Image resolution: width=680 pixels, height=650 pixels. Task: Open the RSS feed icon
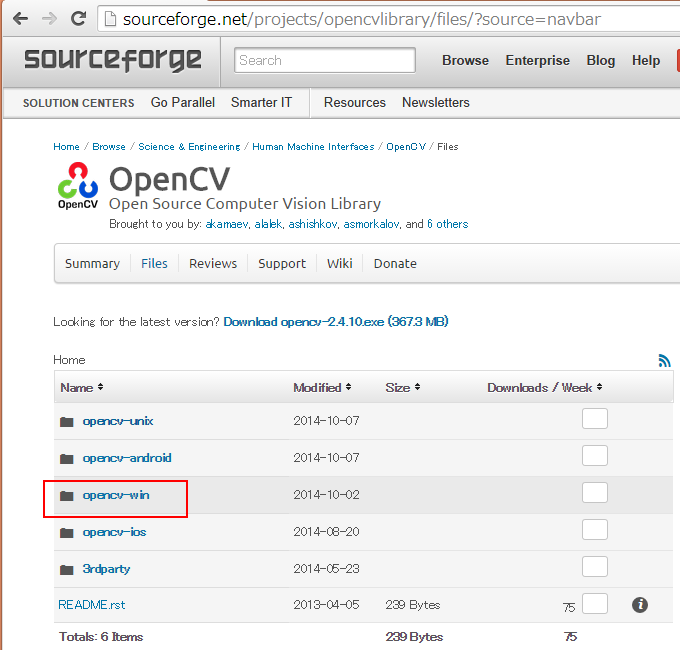point(664,360)
